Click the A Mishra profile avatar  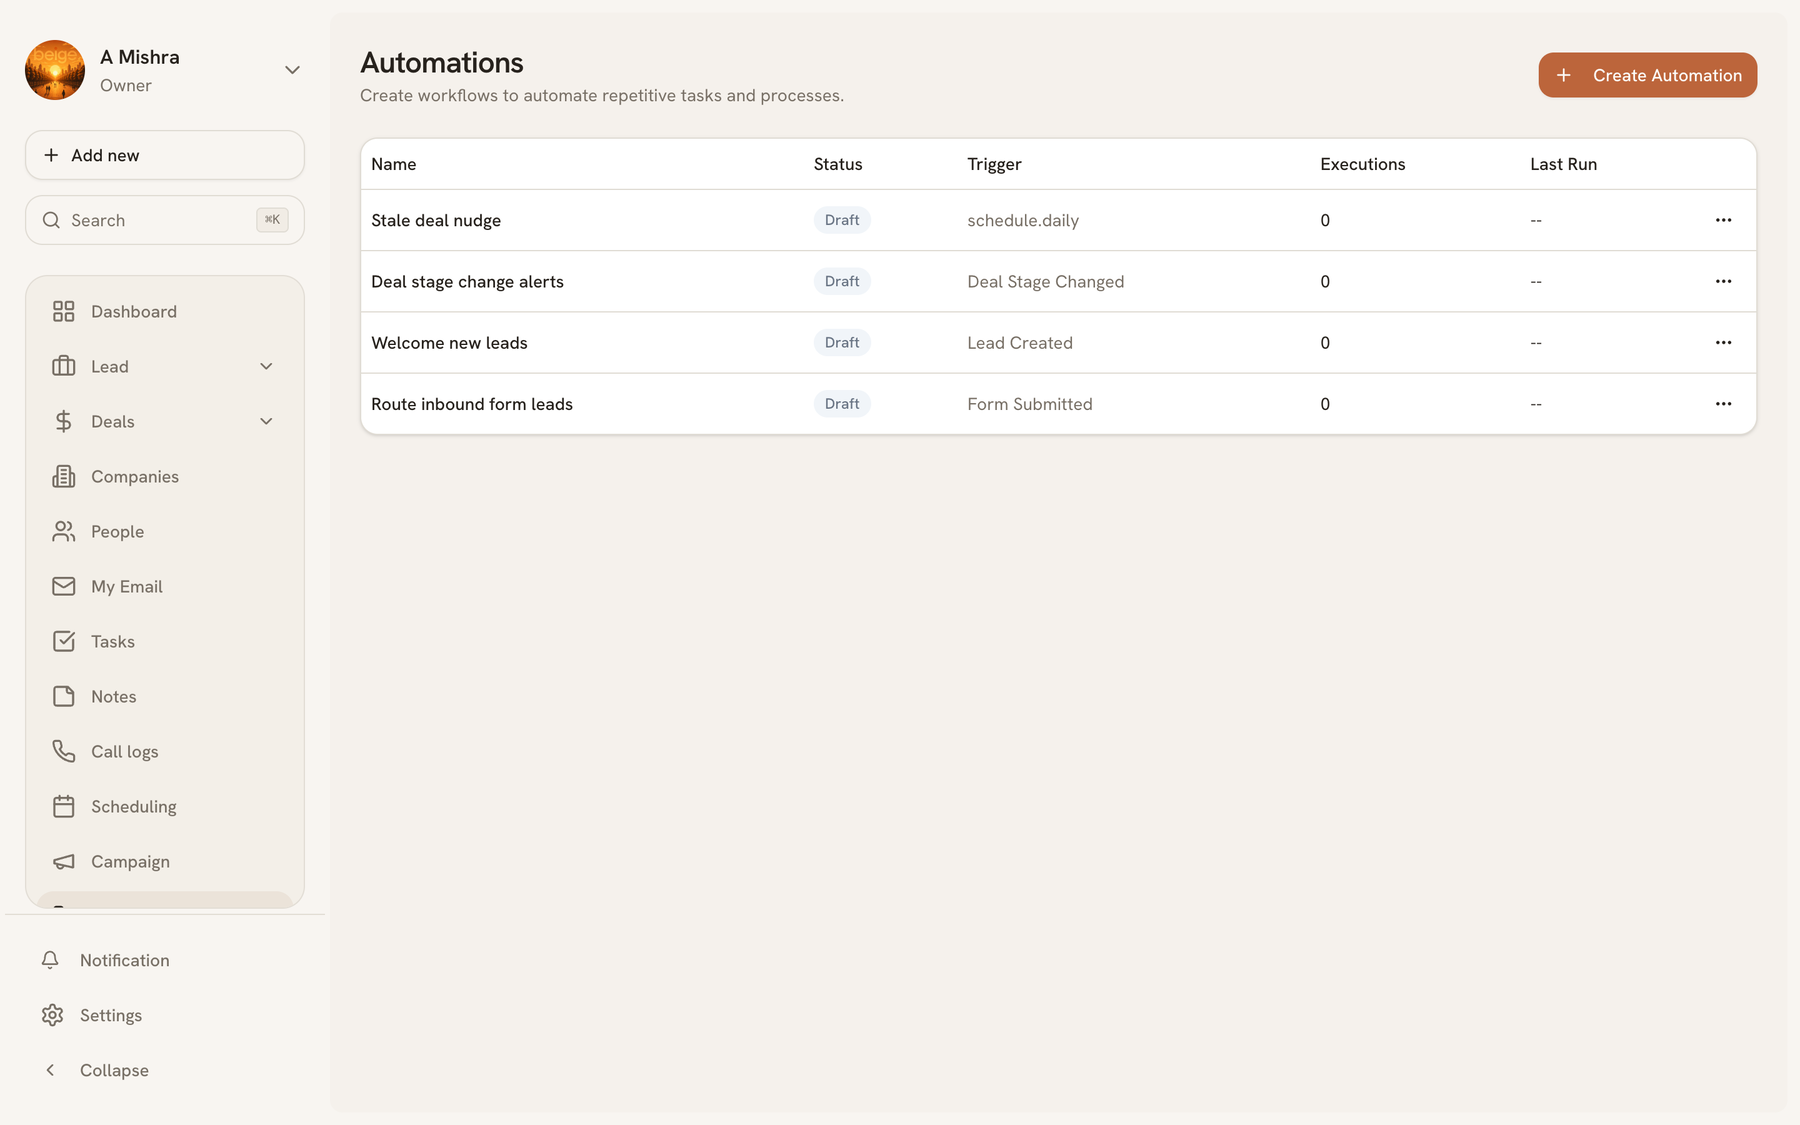point(55,70)
